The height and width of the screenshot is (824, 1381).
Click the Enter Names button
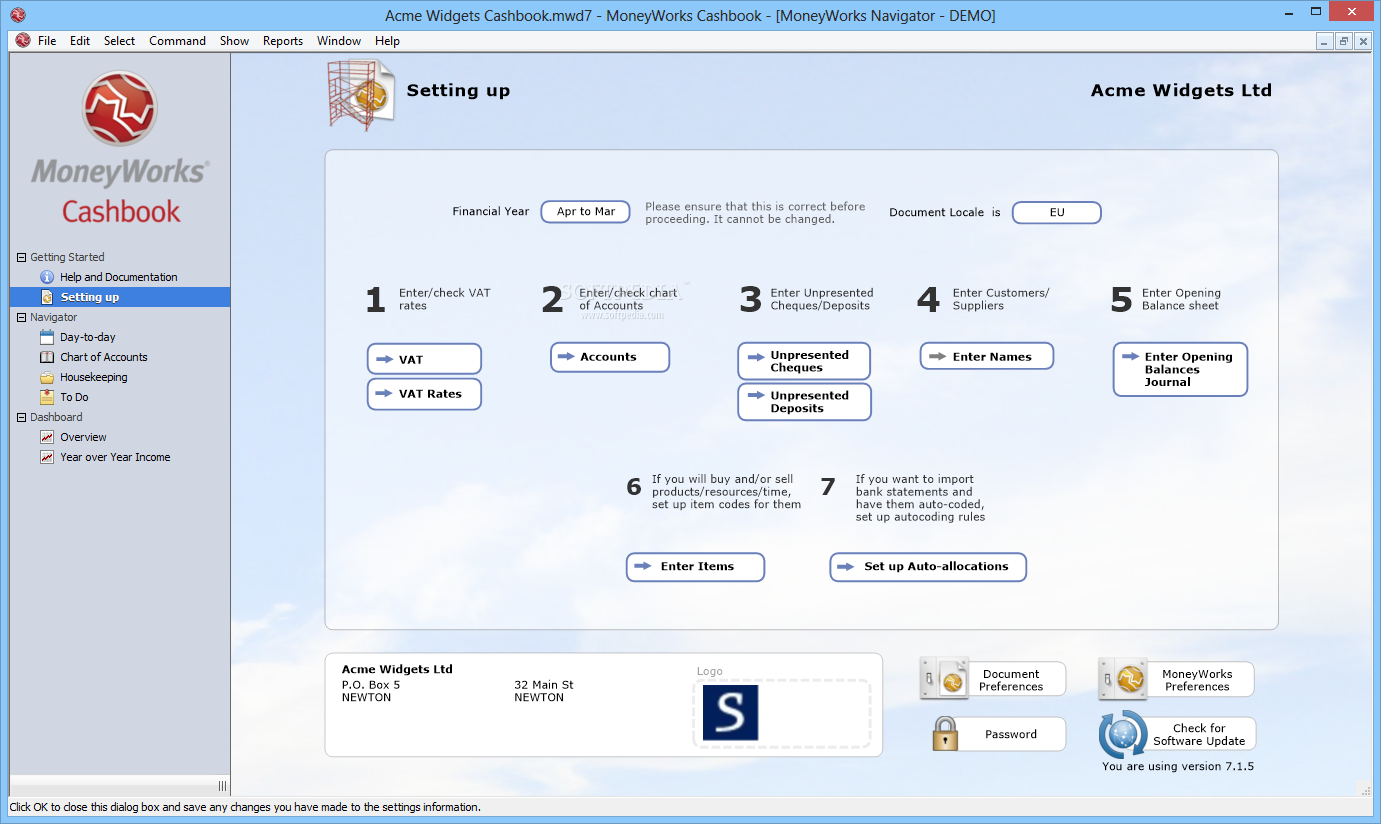[987, 356]
